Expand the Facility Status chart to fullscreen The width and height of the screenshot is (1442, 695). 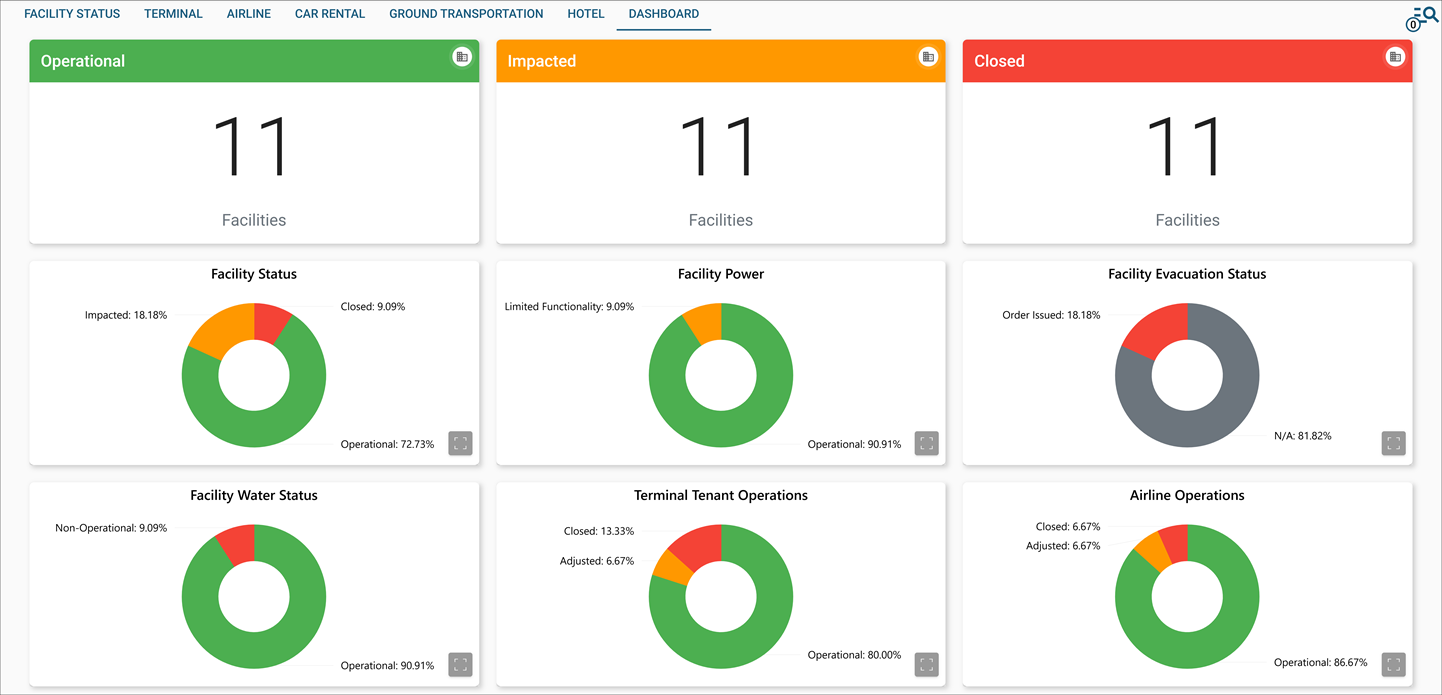[x=460, y=443]
